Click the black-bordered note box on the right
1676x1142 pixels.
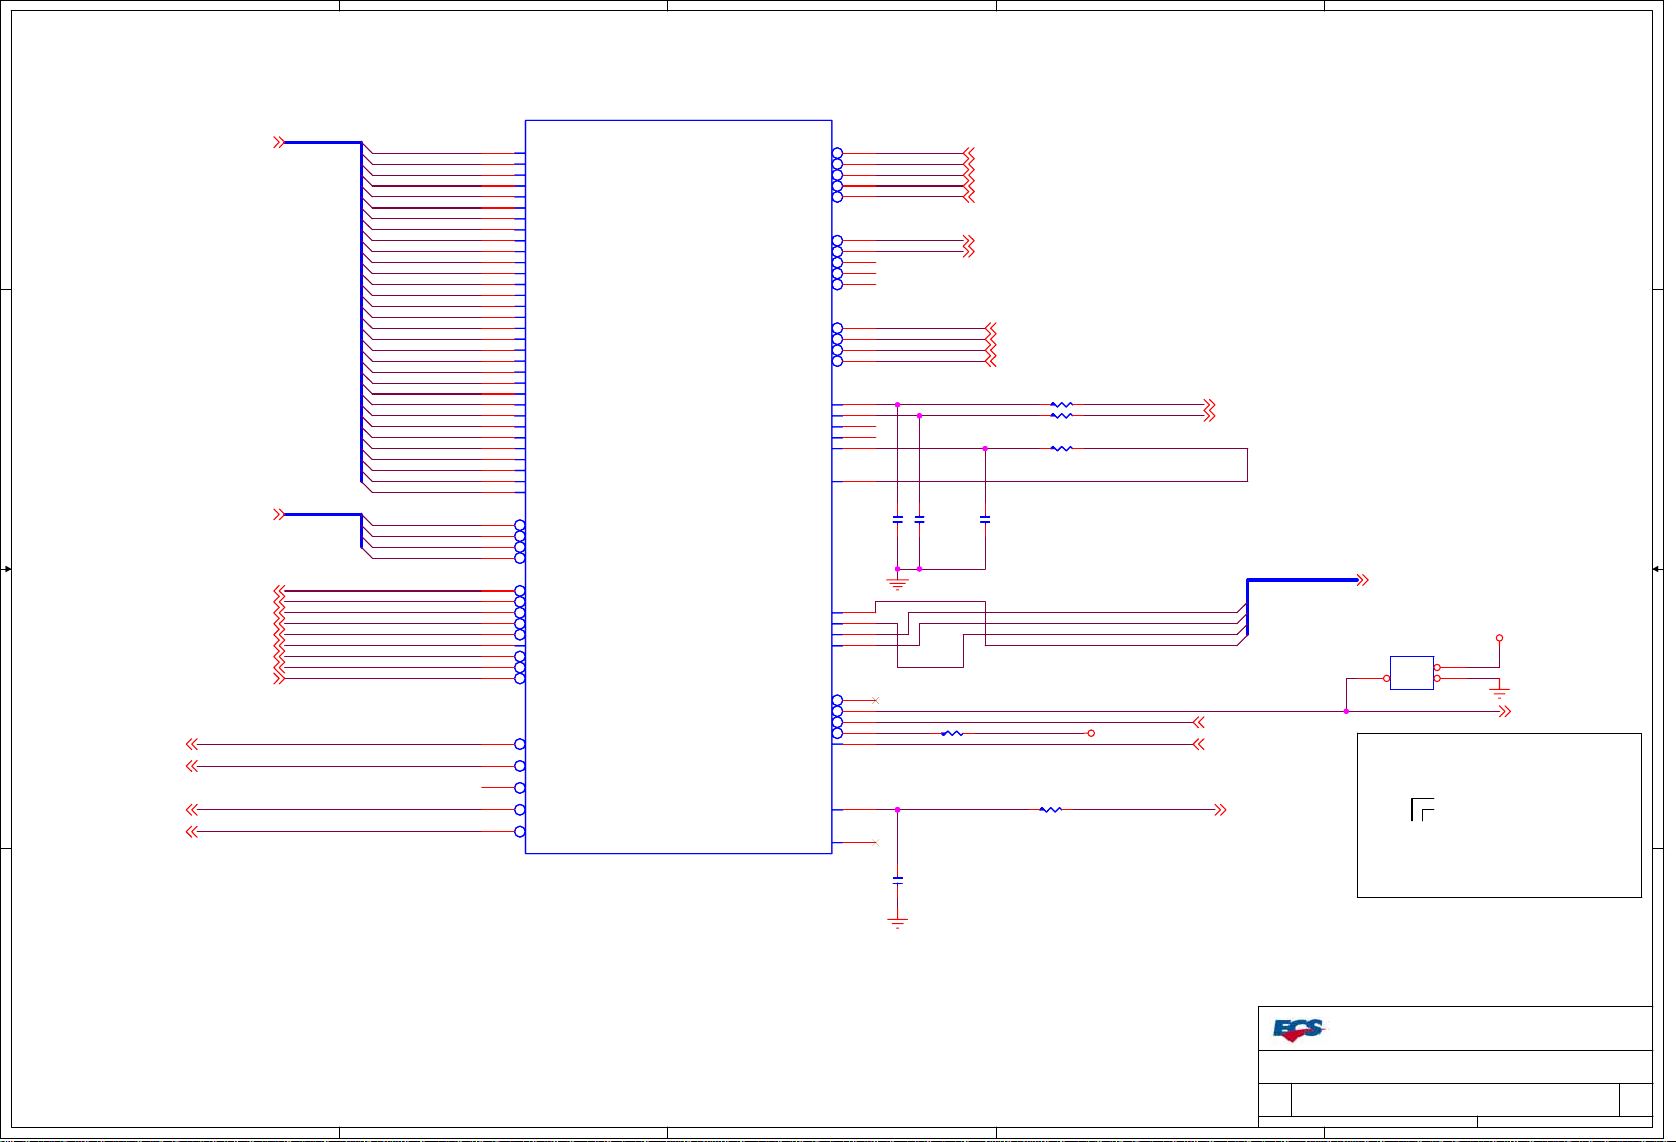coord(1499,815)
